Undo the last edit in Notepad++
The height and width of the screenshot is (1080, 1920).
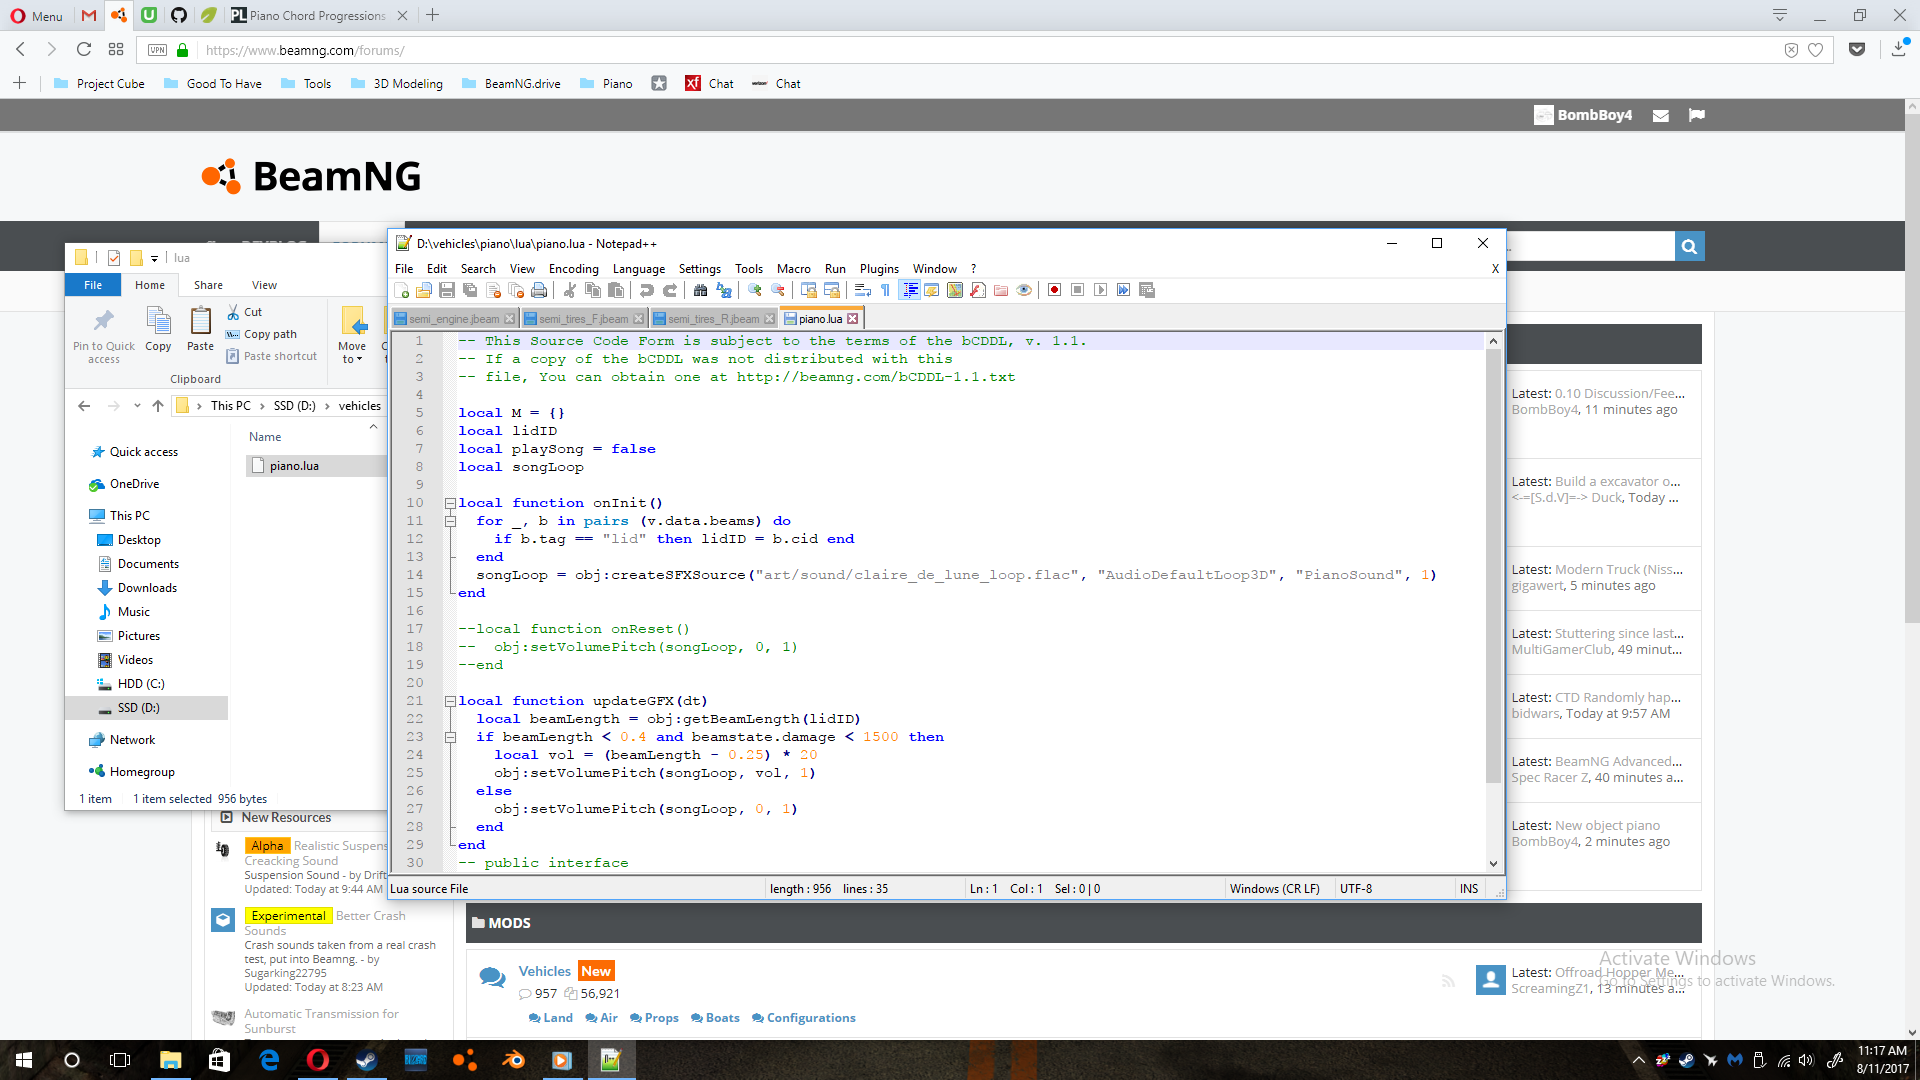(647, 290)
